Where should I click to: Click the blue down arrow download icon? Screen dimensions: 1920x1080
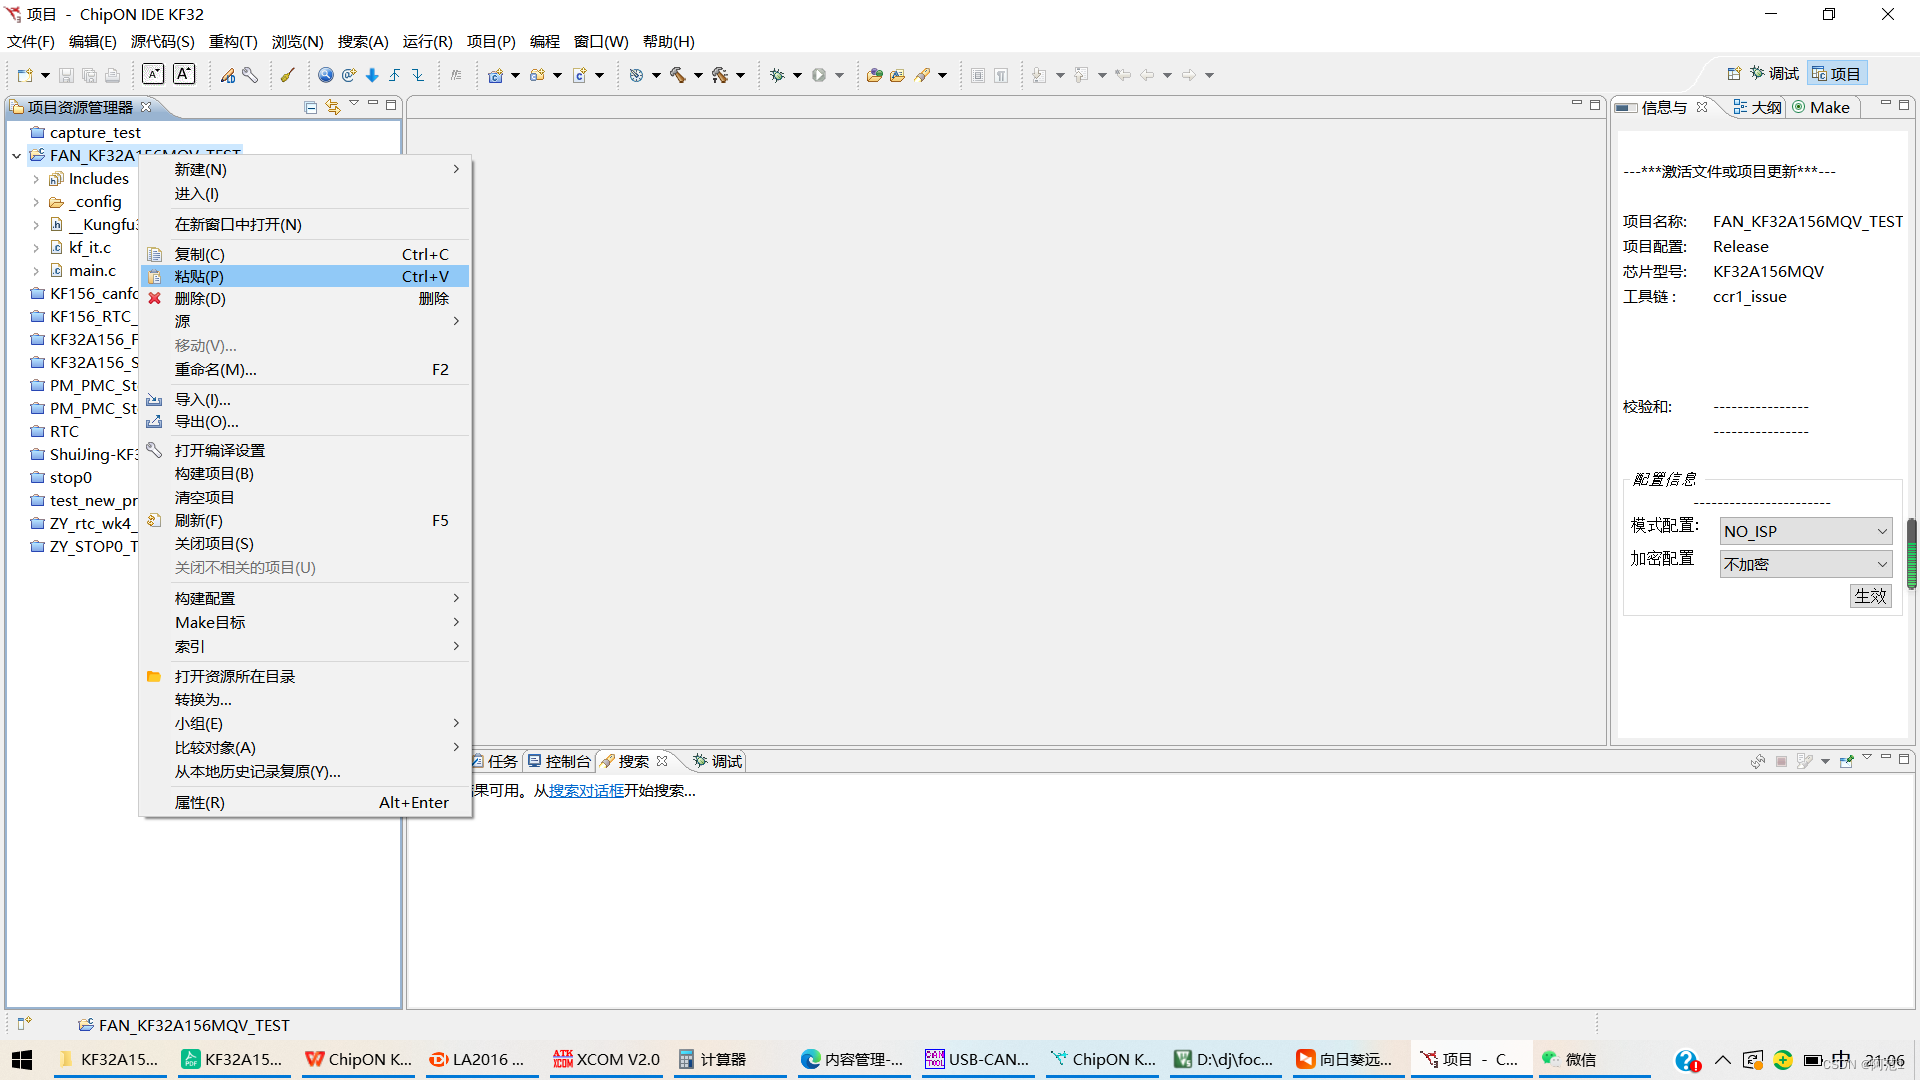pos(372,75)
